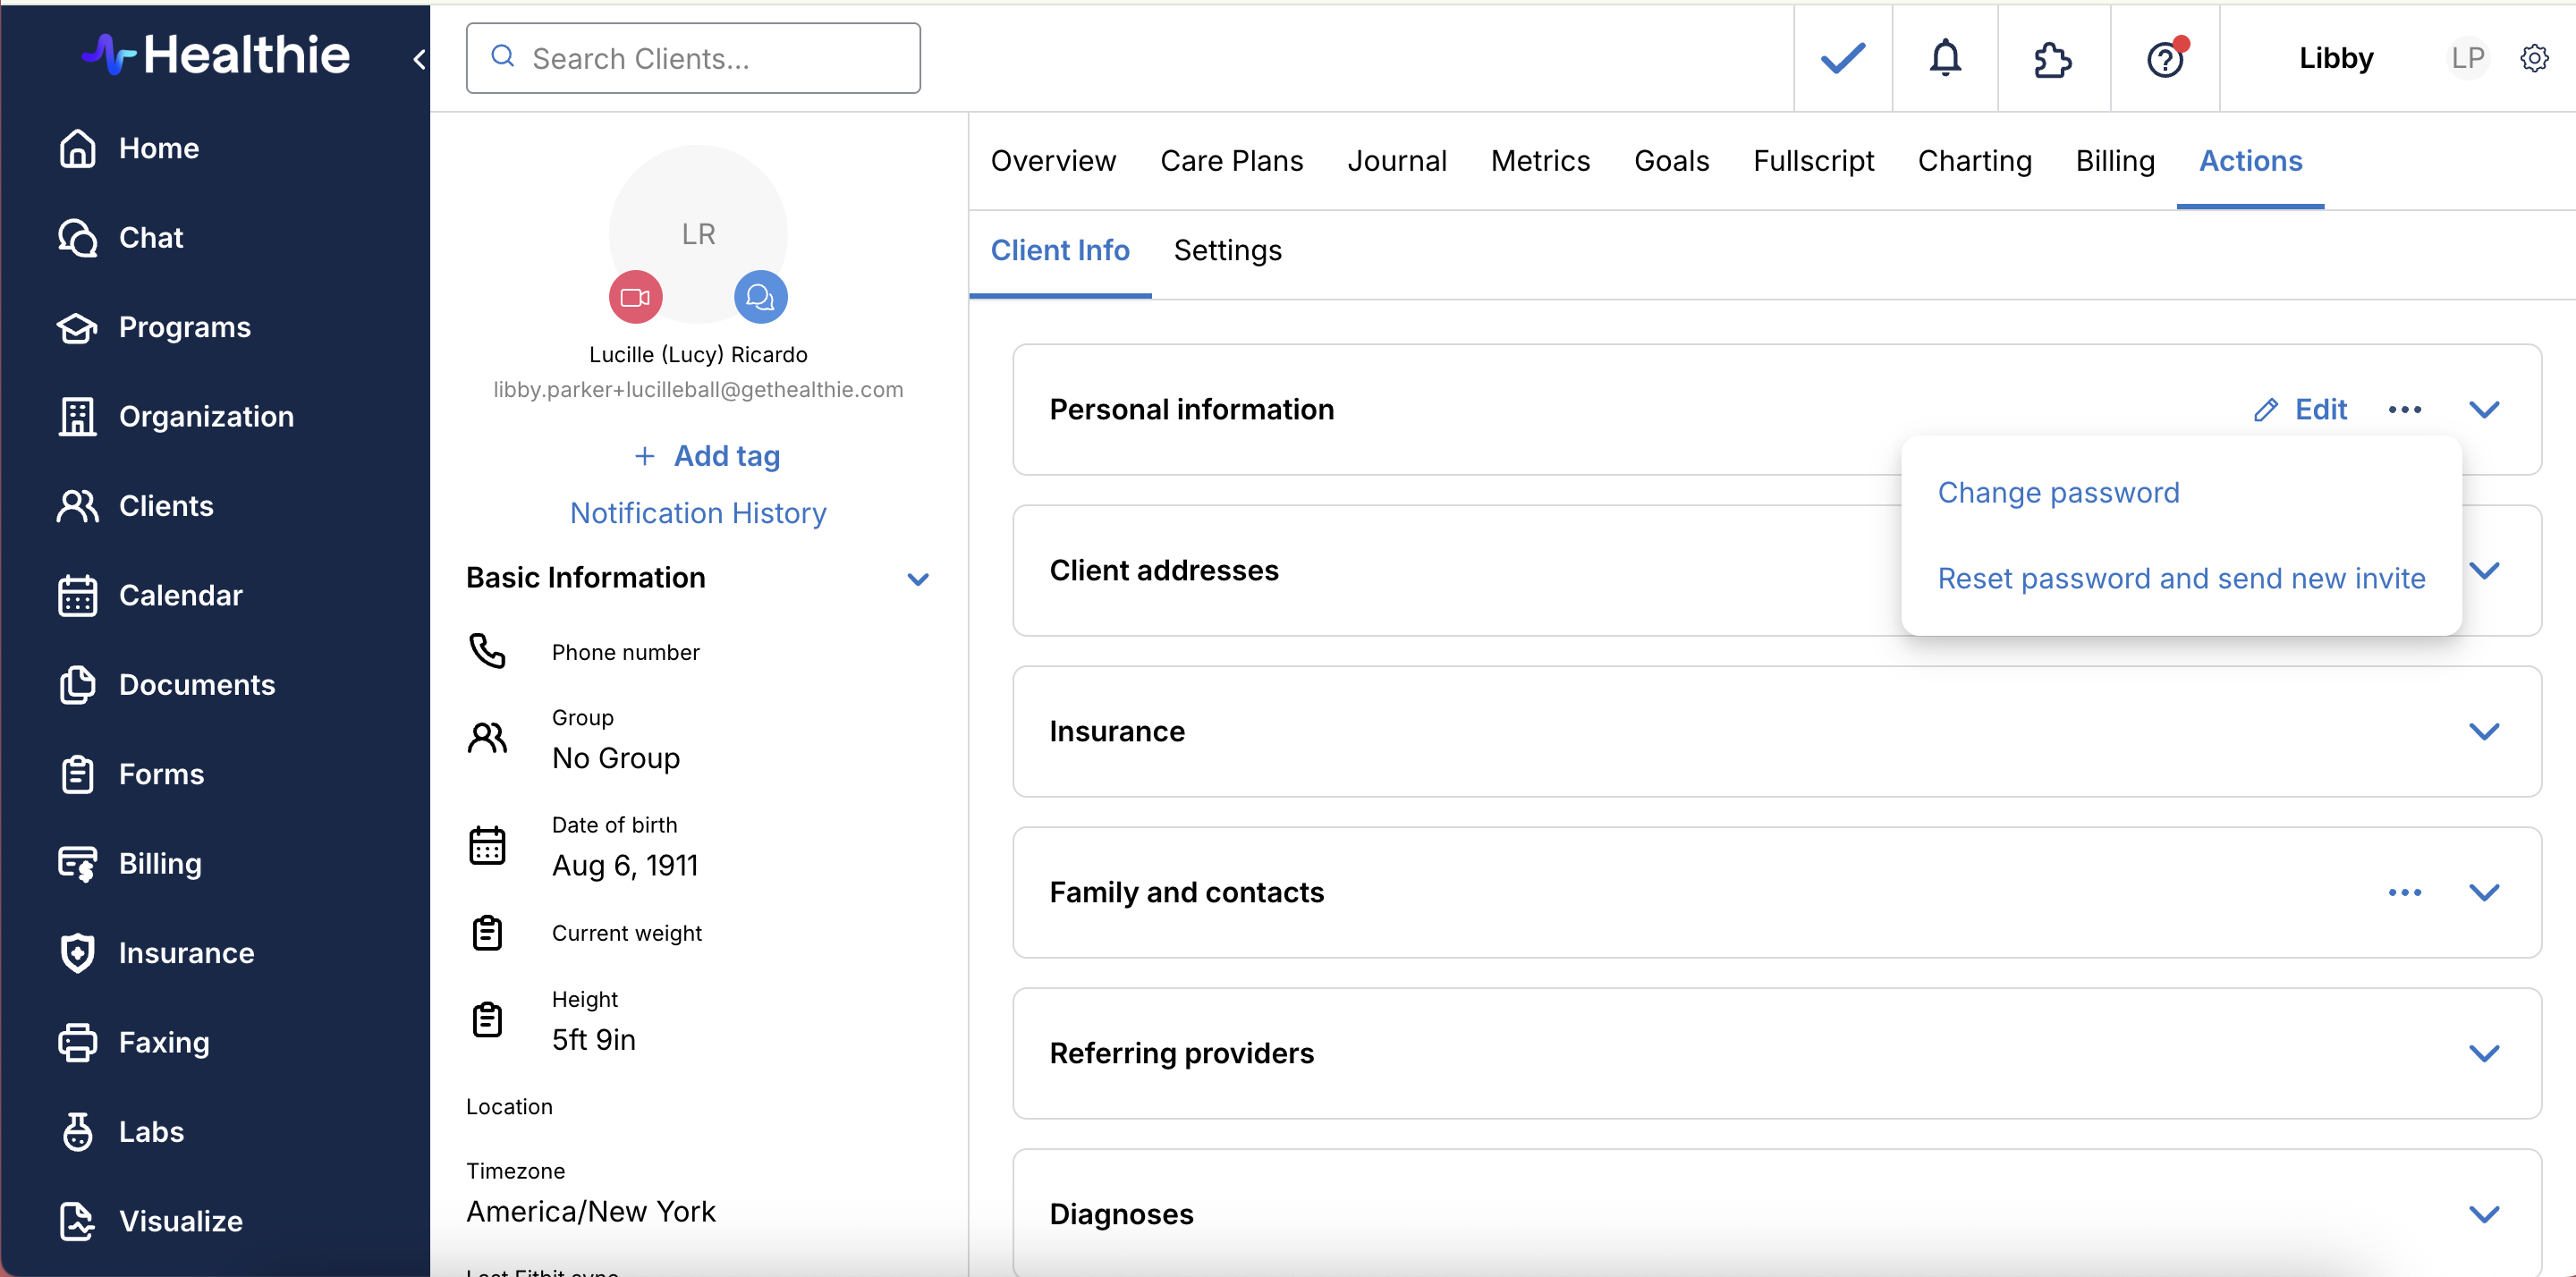Open the Settings sub-tab

(x=1227, y=250)
